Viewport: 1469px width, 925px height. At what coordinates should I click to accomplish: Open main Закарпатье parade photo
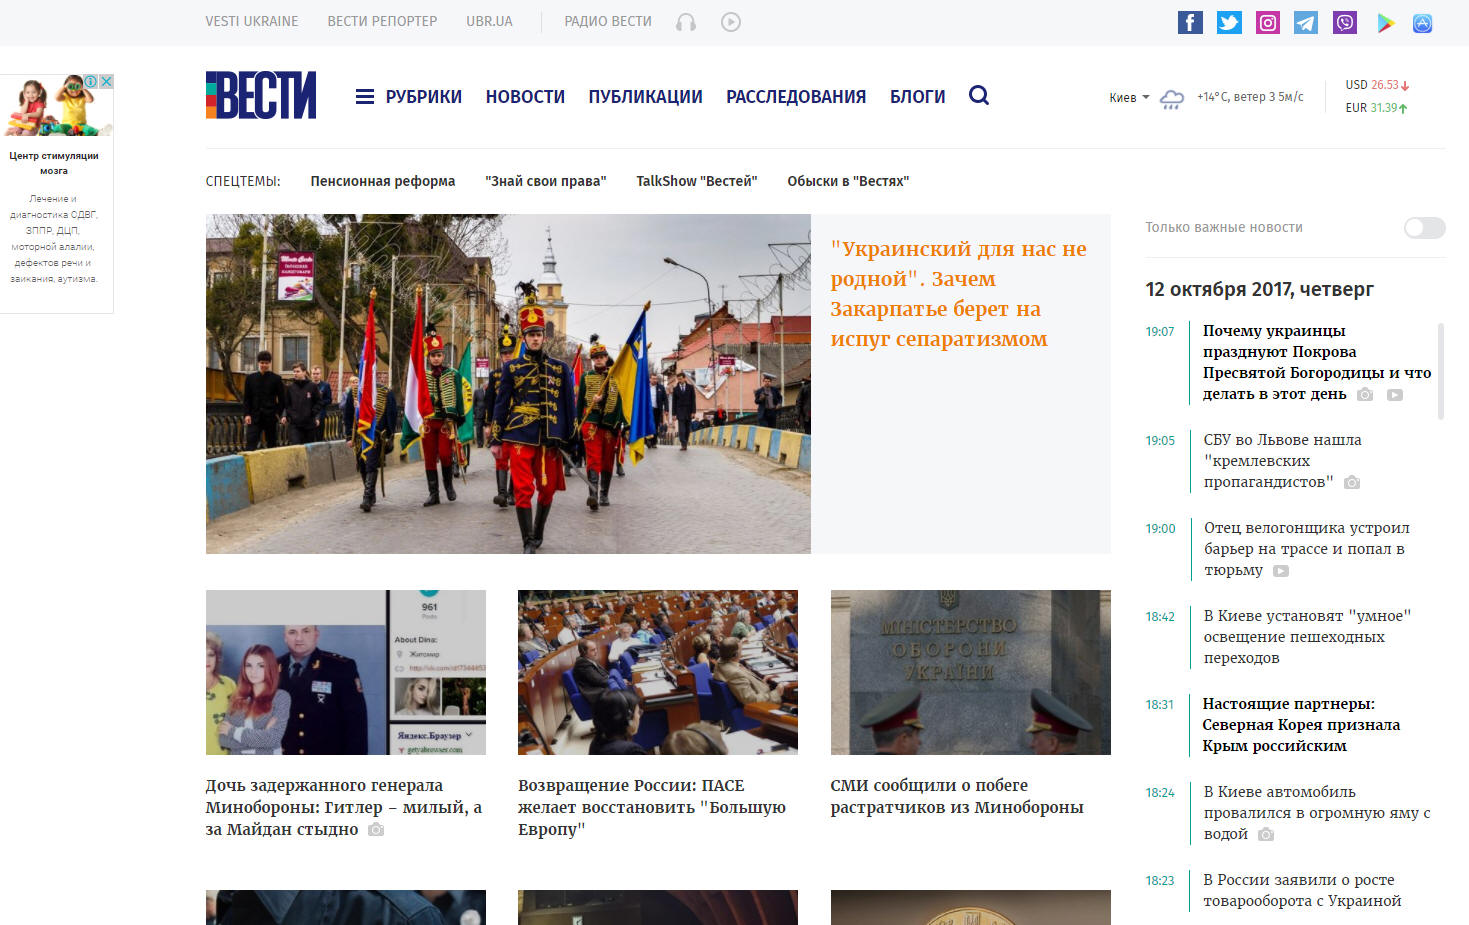(x=508, y=384)
